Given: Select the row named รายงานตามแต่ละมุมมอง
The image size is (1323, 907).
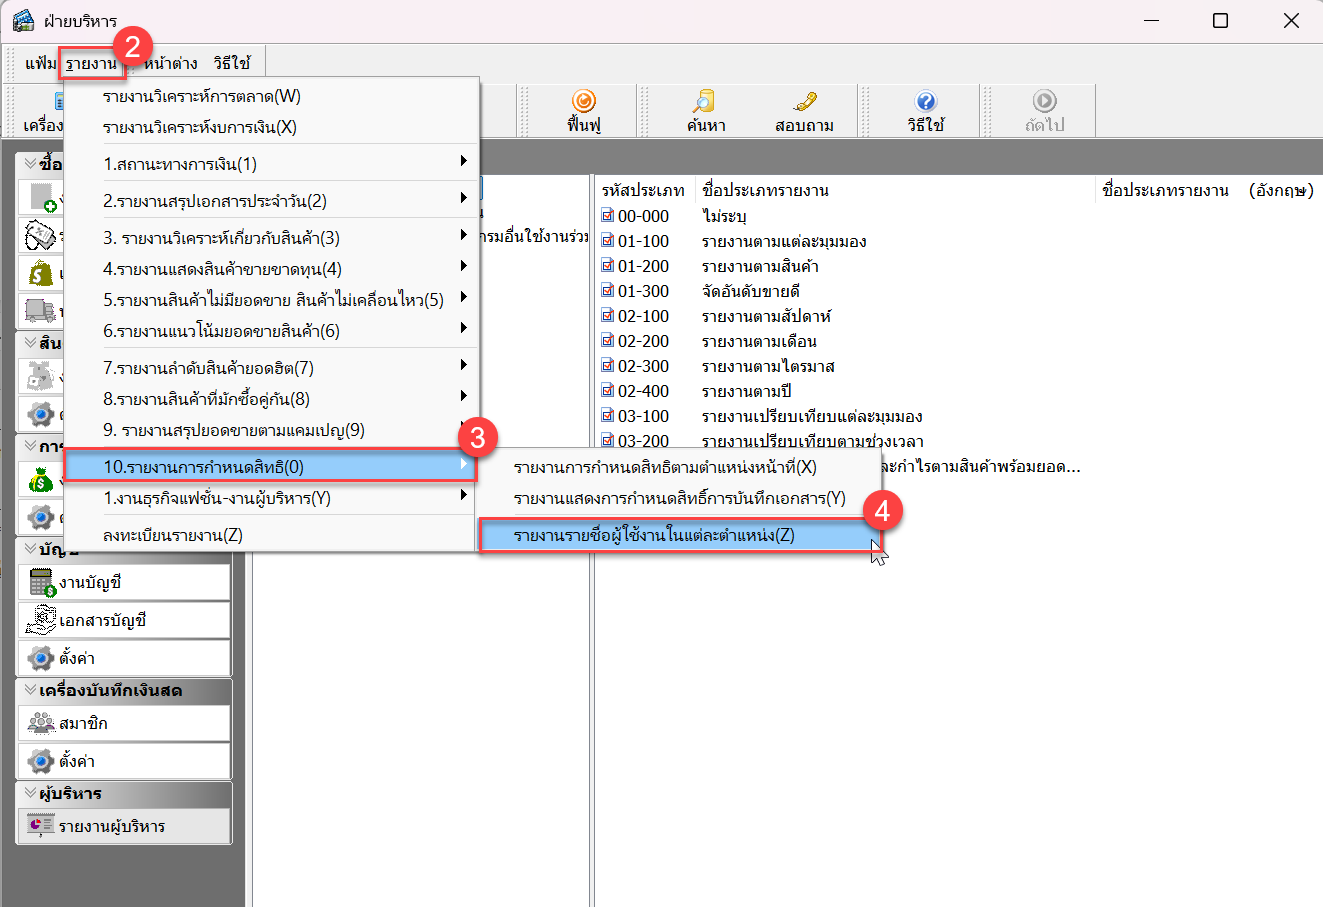Looking at the screenshot, I should click(784, 241).
